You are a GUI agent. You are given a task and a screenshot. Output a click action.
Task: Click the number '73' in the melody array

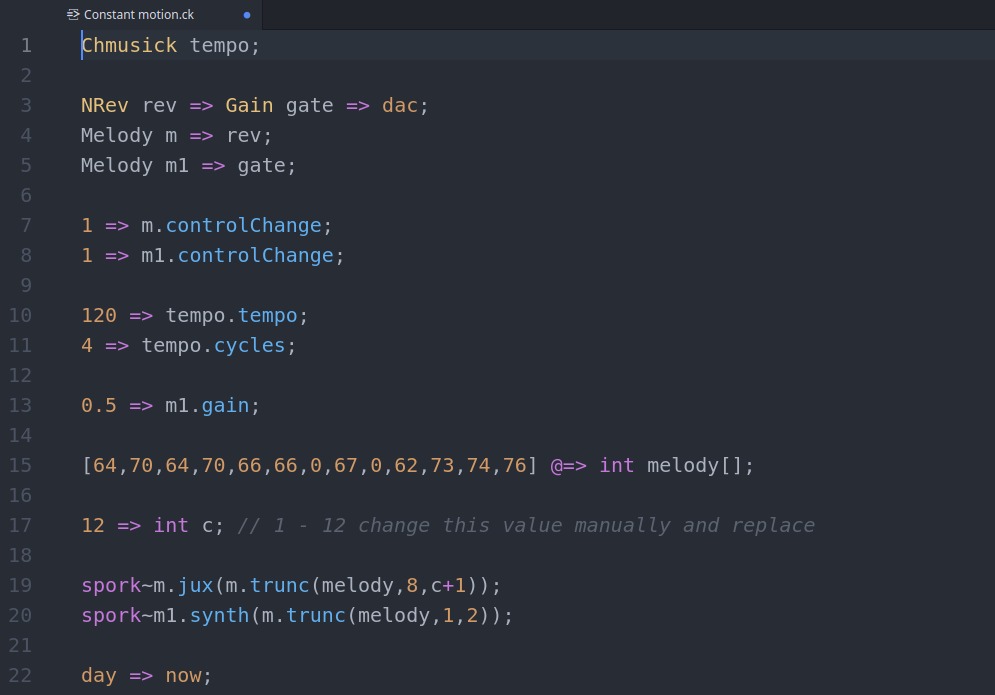pos(442,466)
